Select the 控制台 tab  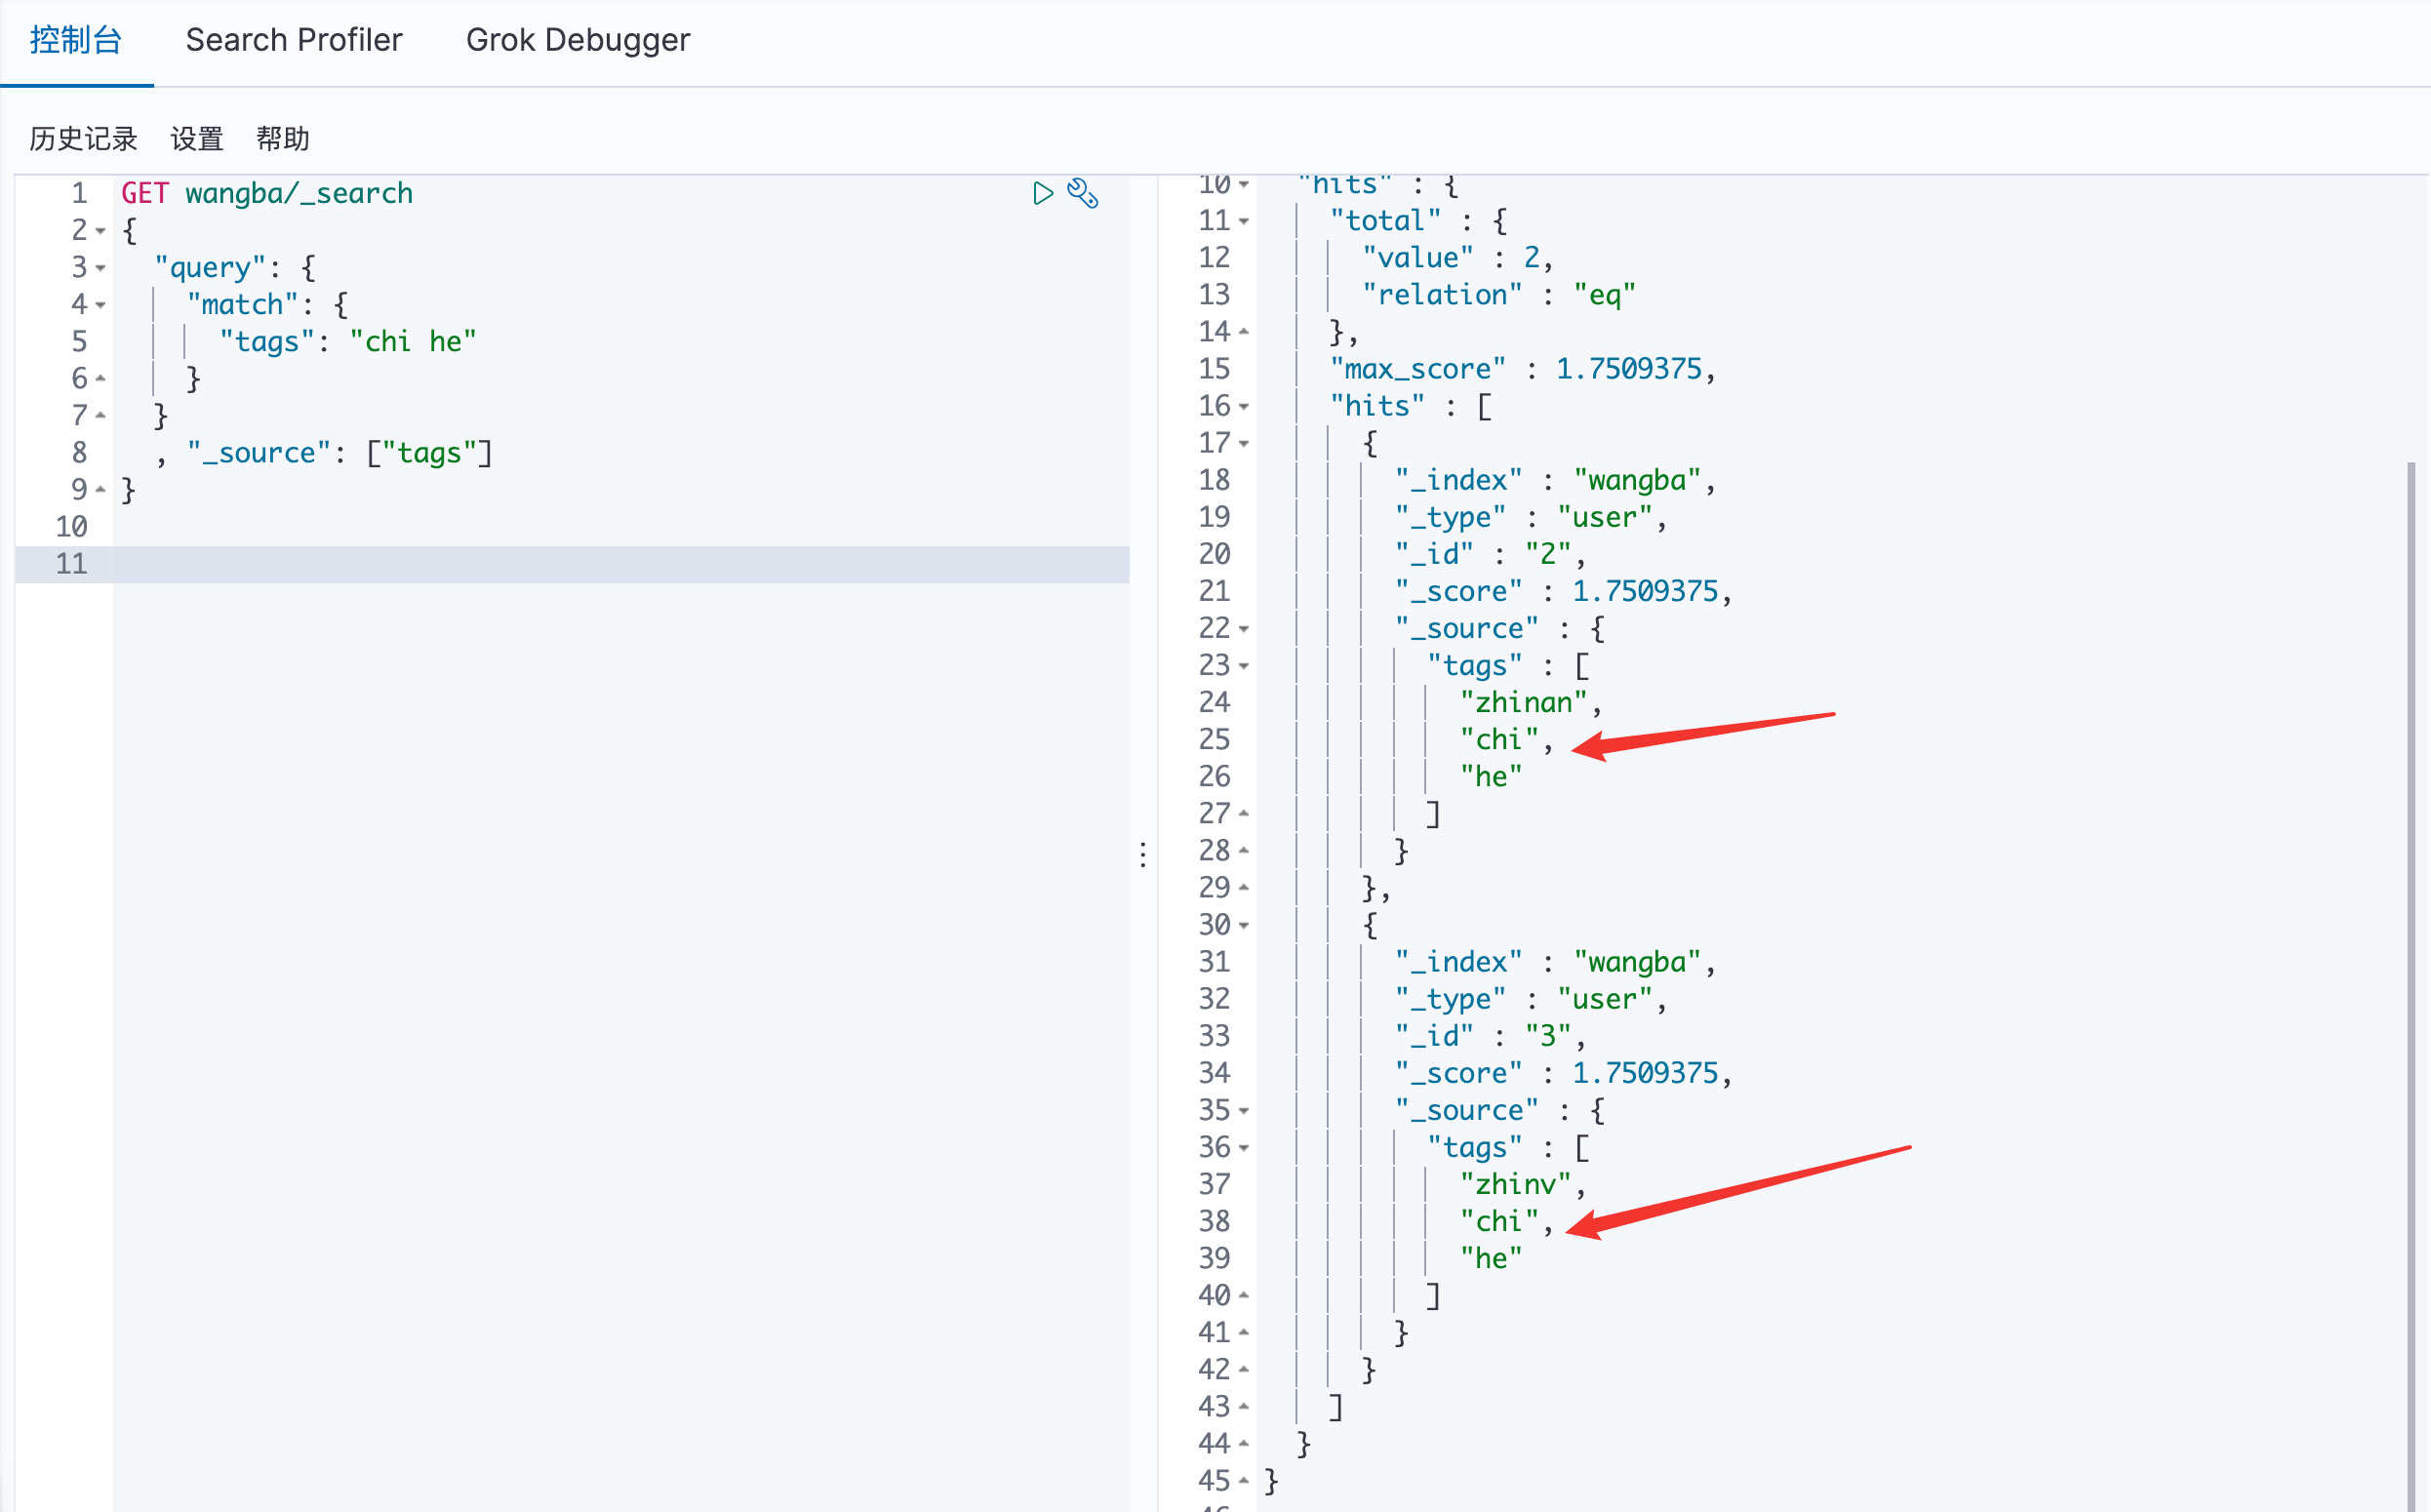click(x=76, y=40)
